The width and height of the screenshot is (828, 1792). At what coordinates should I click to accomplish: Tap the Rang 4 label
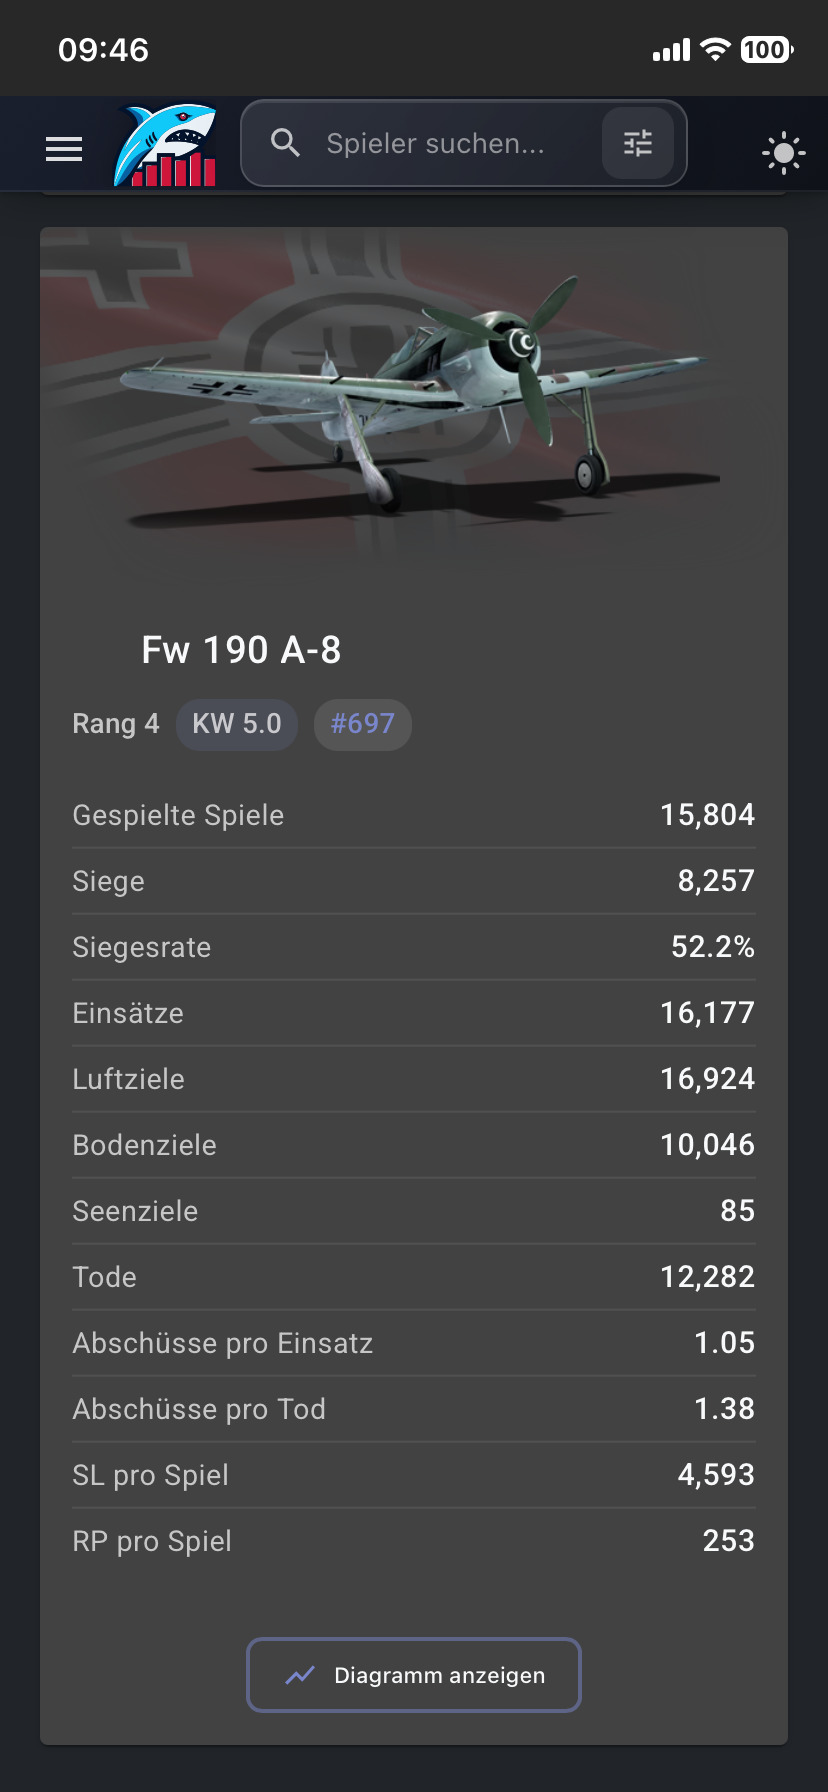[116, 724]
